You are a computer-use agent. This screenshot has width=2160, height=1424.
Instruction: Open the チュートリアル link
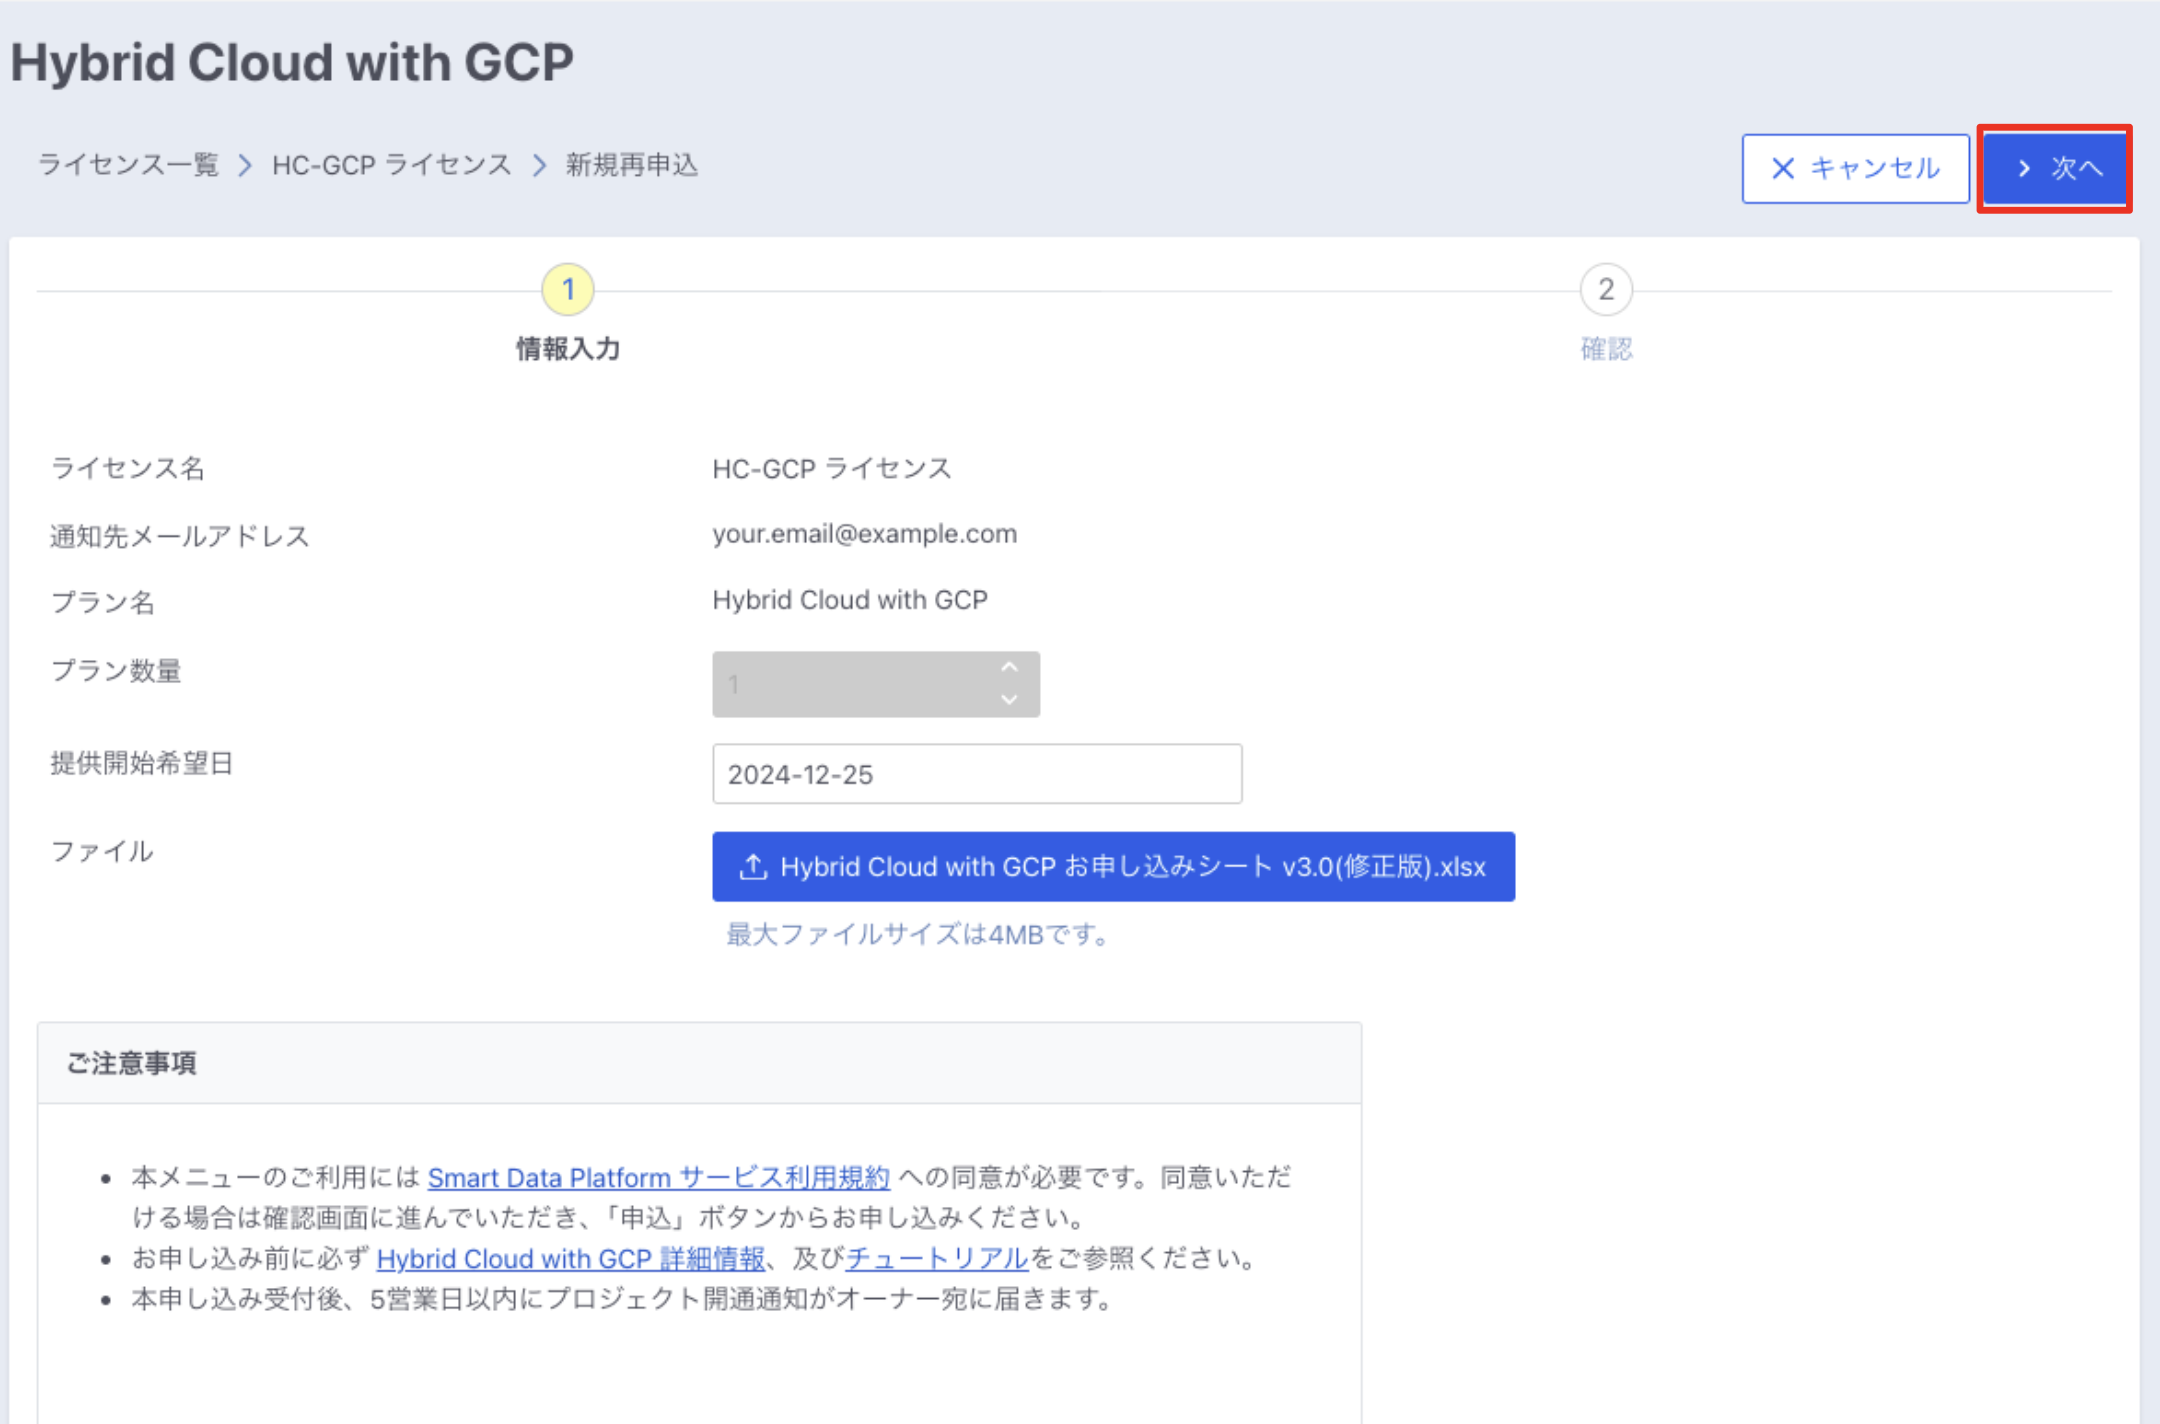937,1259
